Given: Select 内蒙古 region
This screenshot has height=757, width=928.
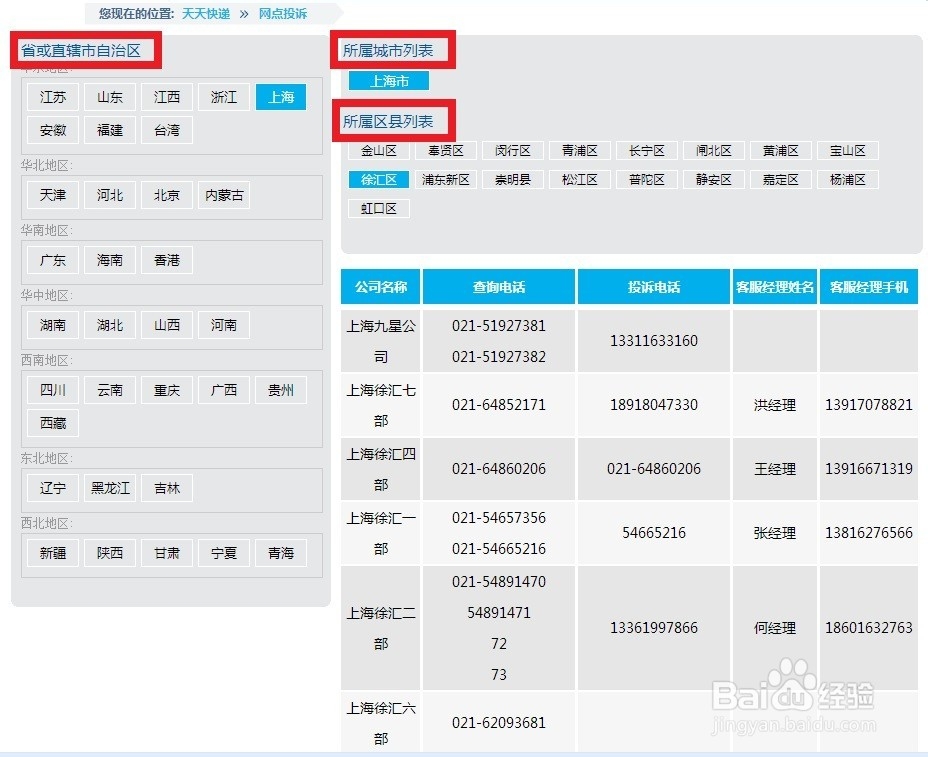Looking at the screenshot, I should [224, 195].
